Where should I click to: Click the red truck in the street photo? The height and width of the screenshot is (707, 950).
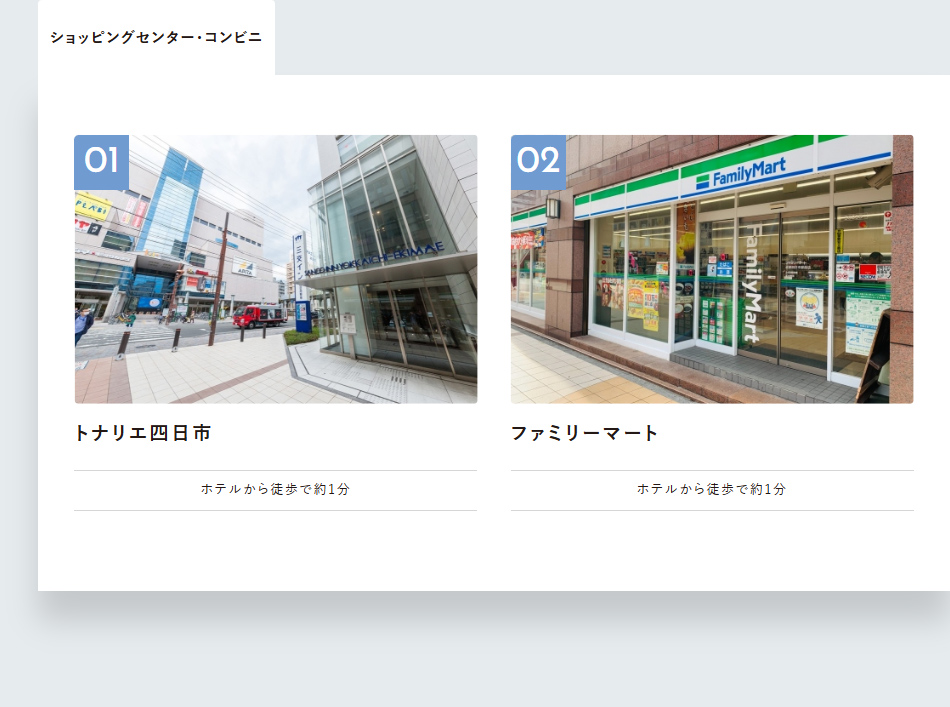(259, 316)
